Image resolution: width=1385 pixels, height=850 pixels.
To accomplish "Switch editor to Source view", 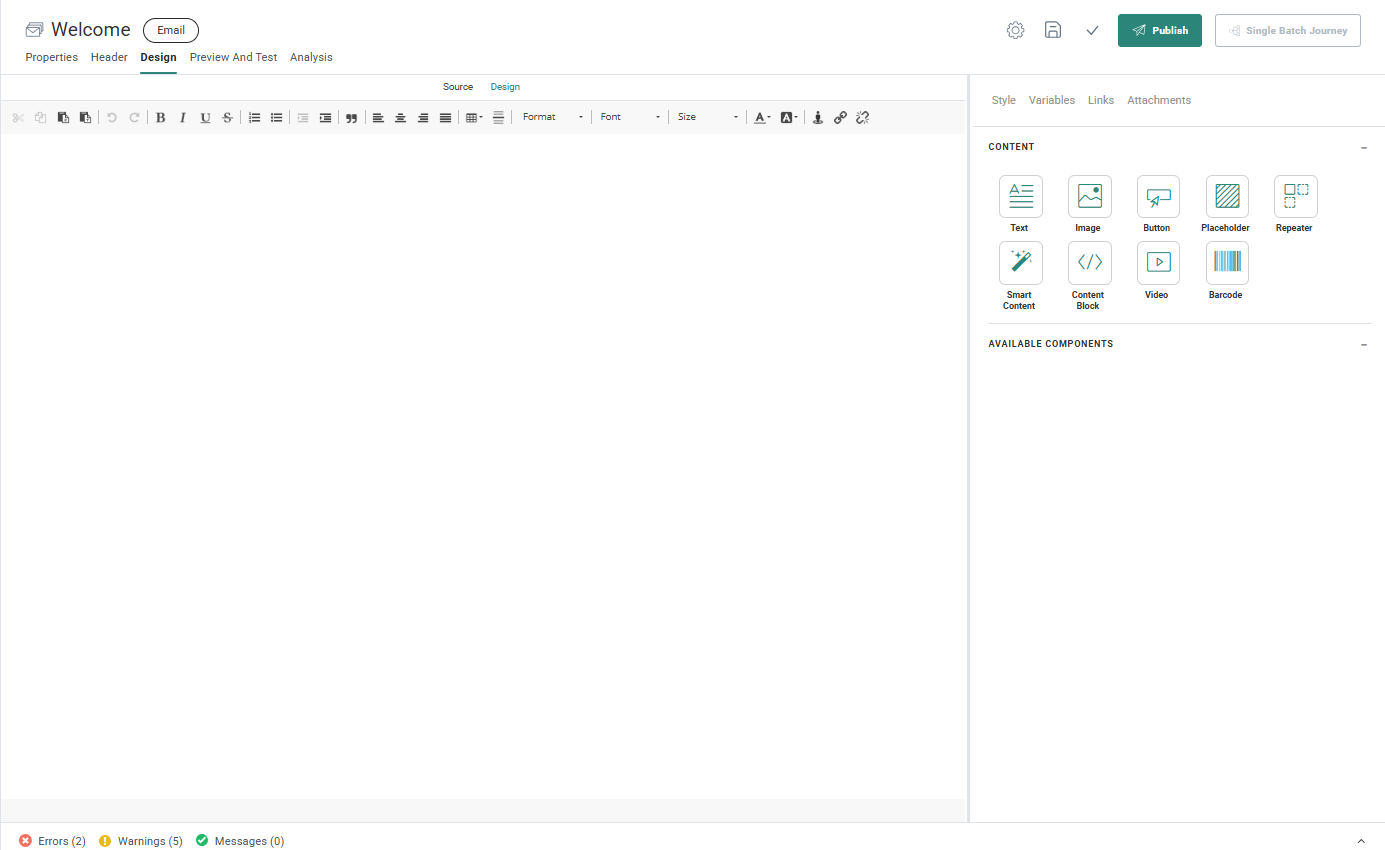I will (x=458, y=87).
